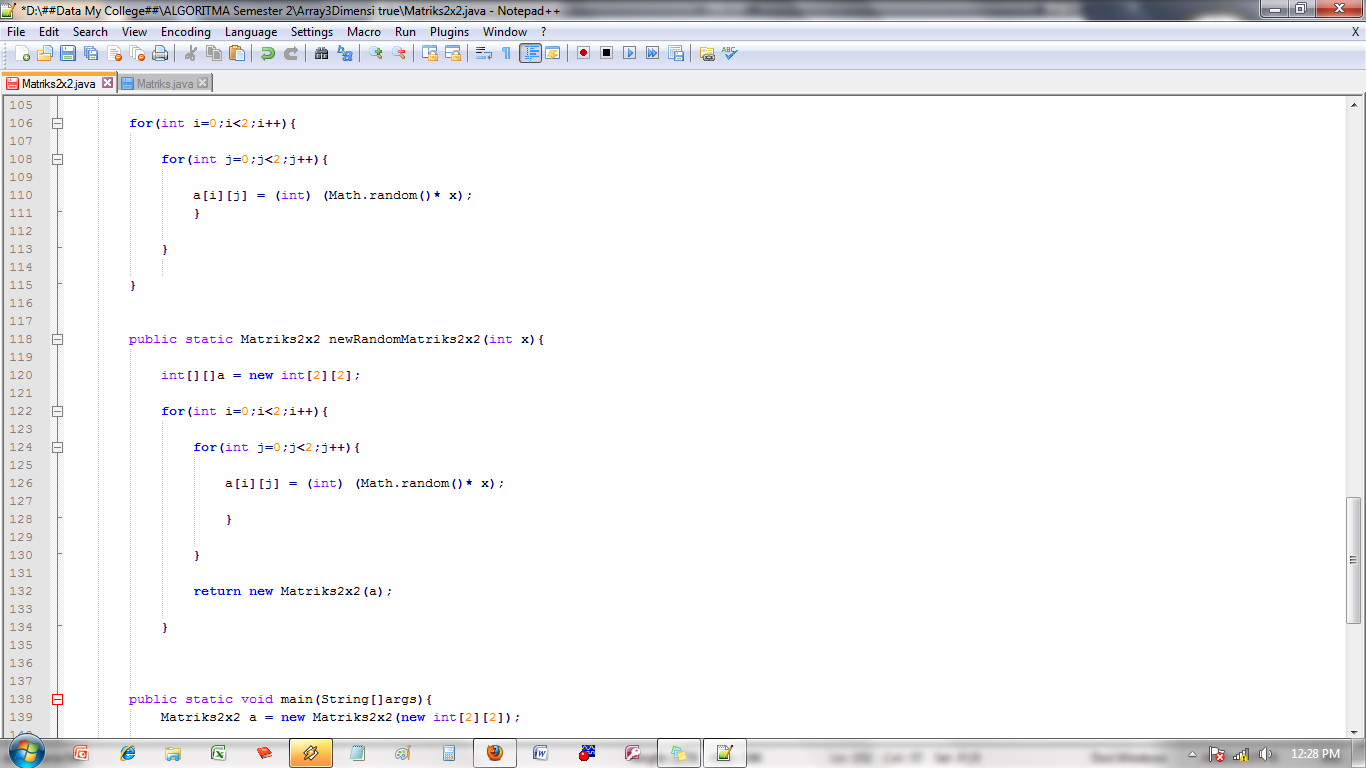Collapse the code fold at line 106

57,123
